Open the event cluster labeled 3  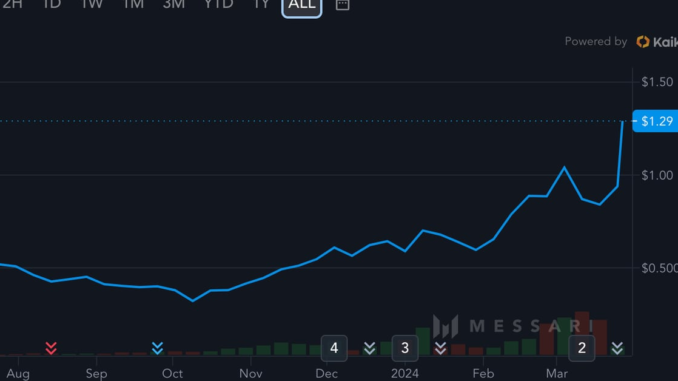(x=405, y=348)
